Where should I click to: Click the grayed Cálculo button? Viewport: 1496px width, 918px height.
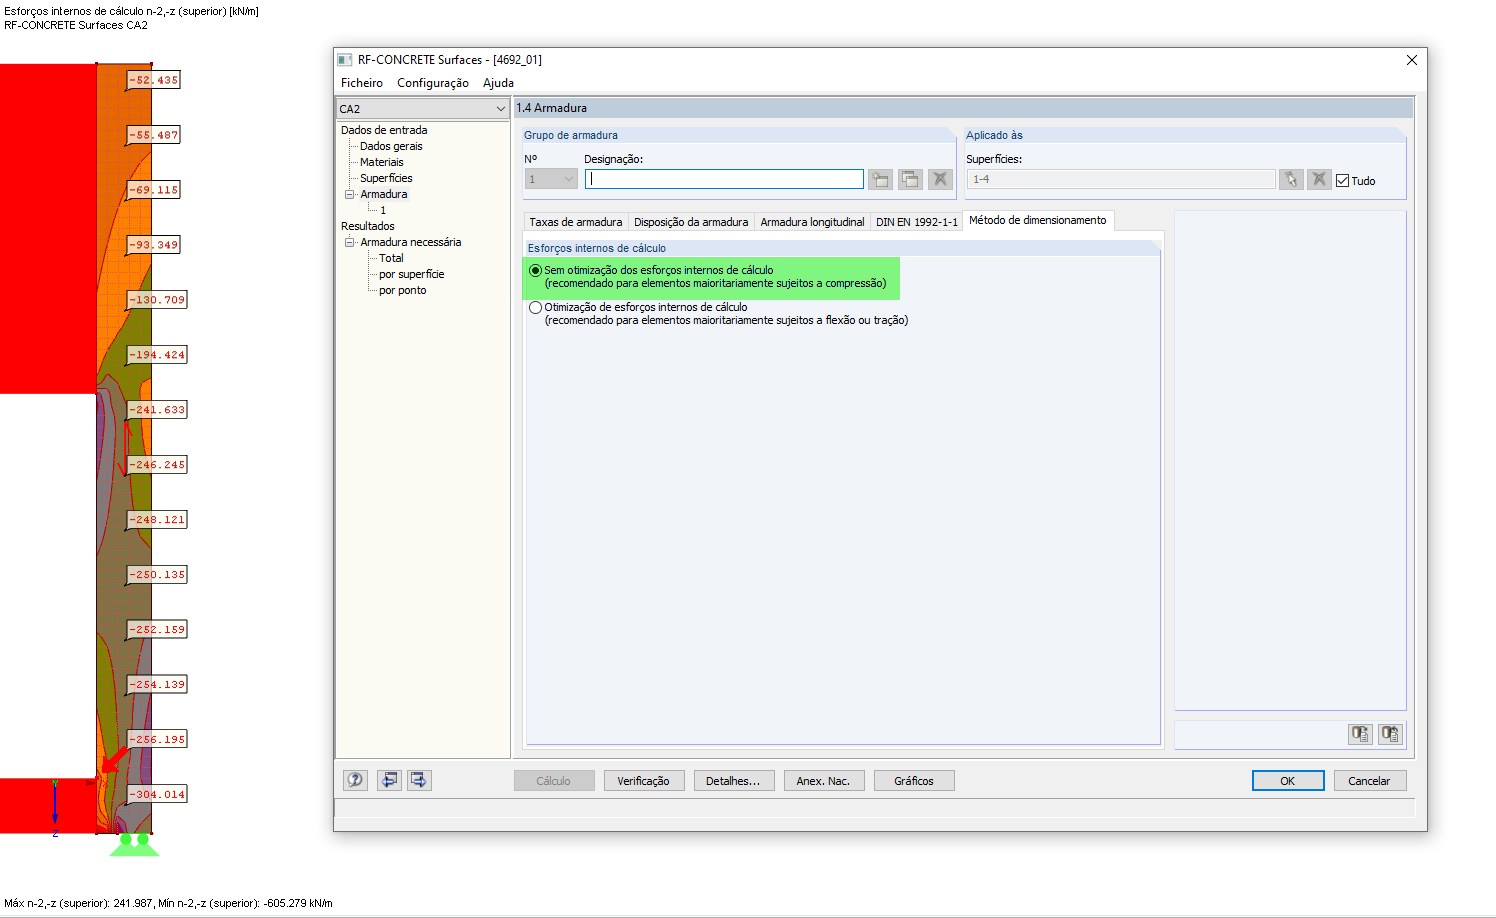point(554,781)
